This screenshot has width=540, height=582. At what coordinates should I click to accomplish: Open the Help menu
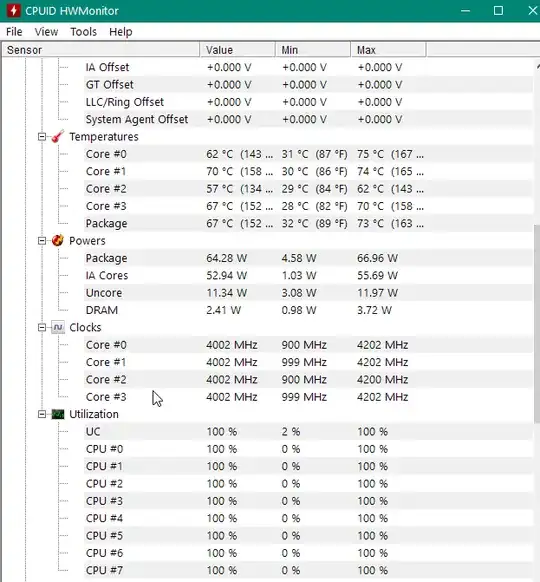pyautogui.click(x=121, y=32)
